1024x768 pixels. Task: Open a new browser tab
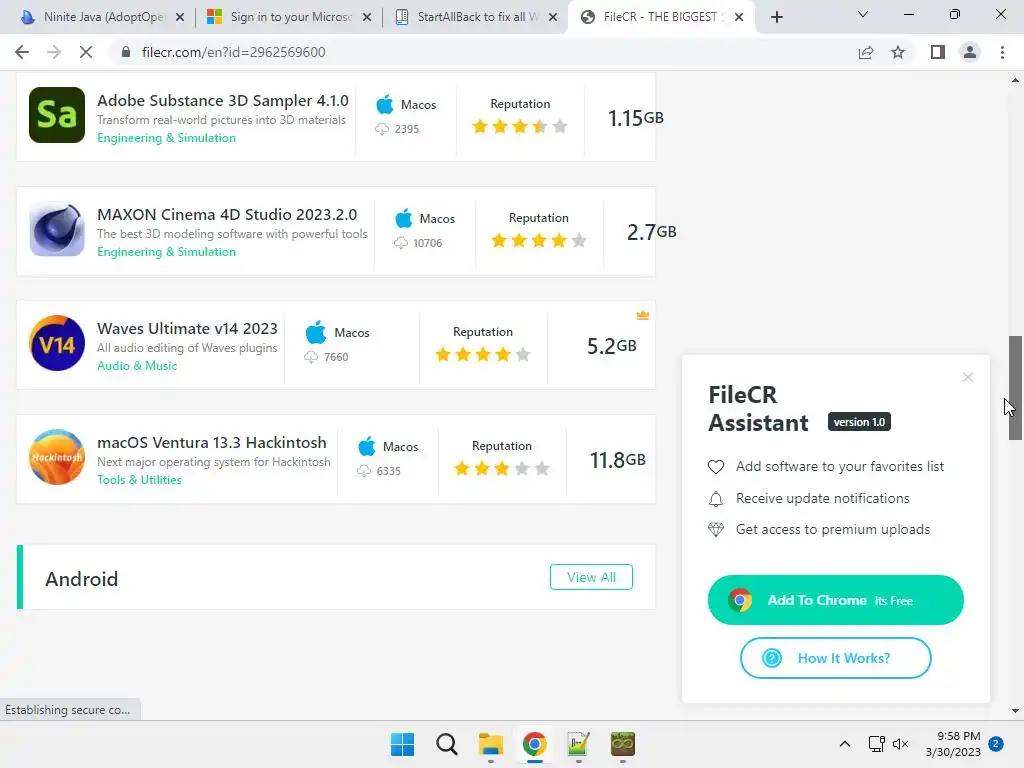point(776,17)
